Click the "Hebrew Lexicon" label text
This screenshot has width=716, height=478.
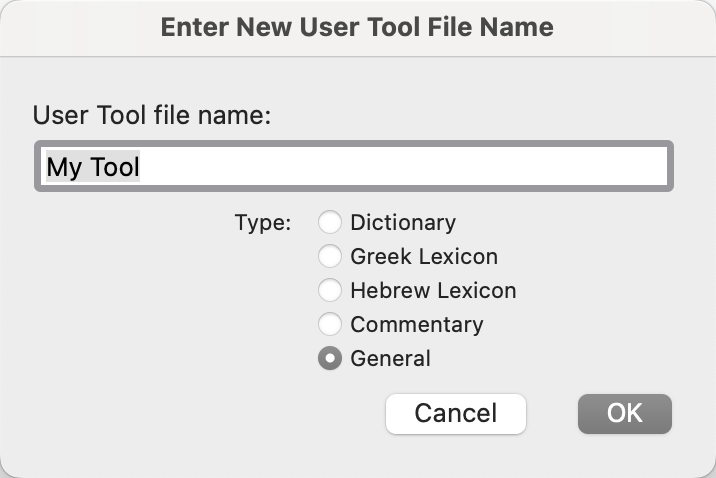click(x=433, y=290)
